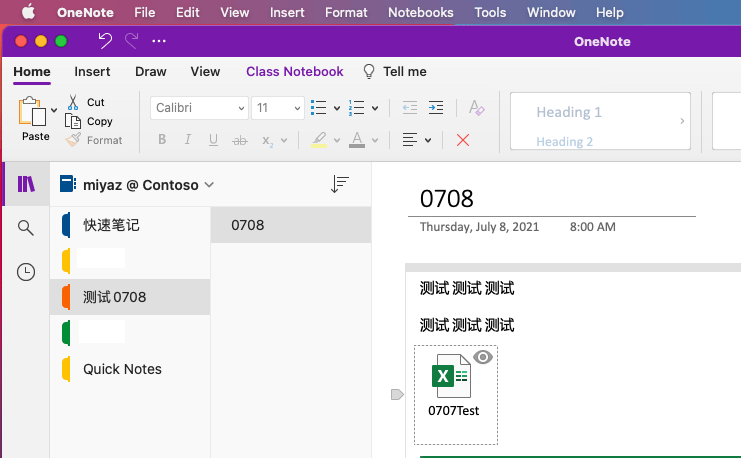Open the Calibri font name dropdown

(199, 108)
